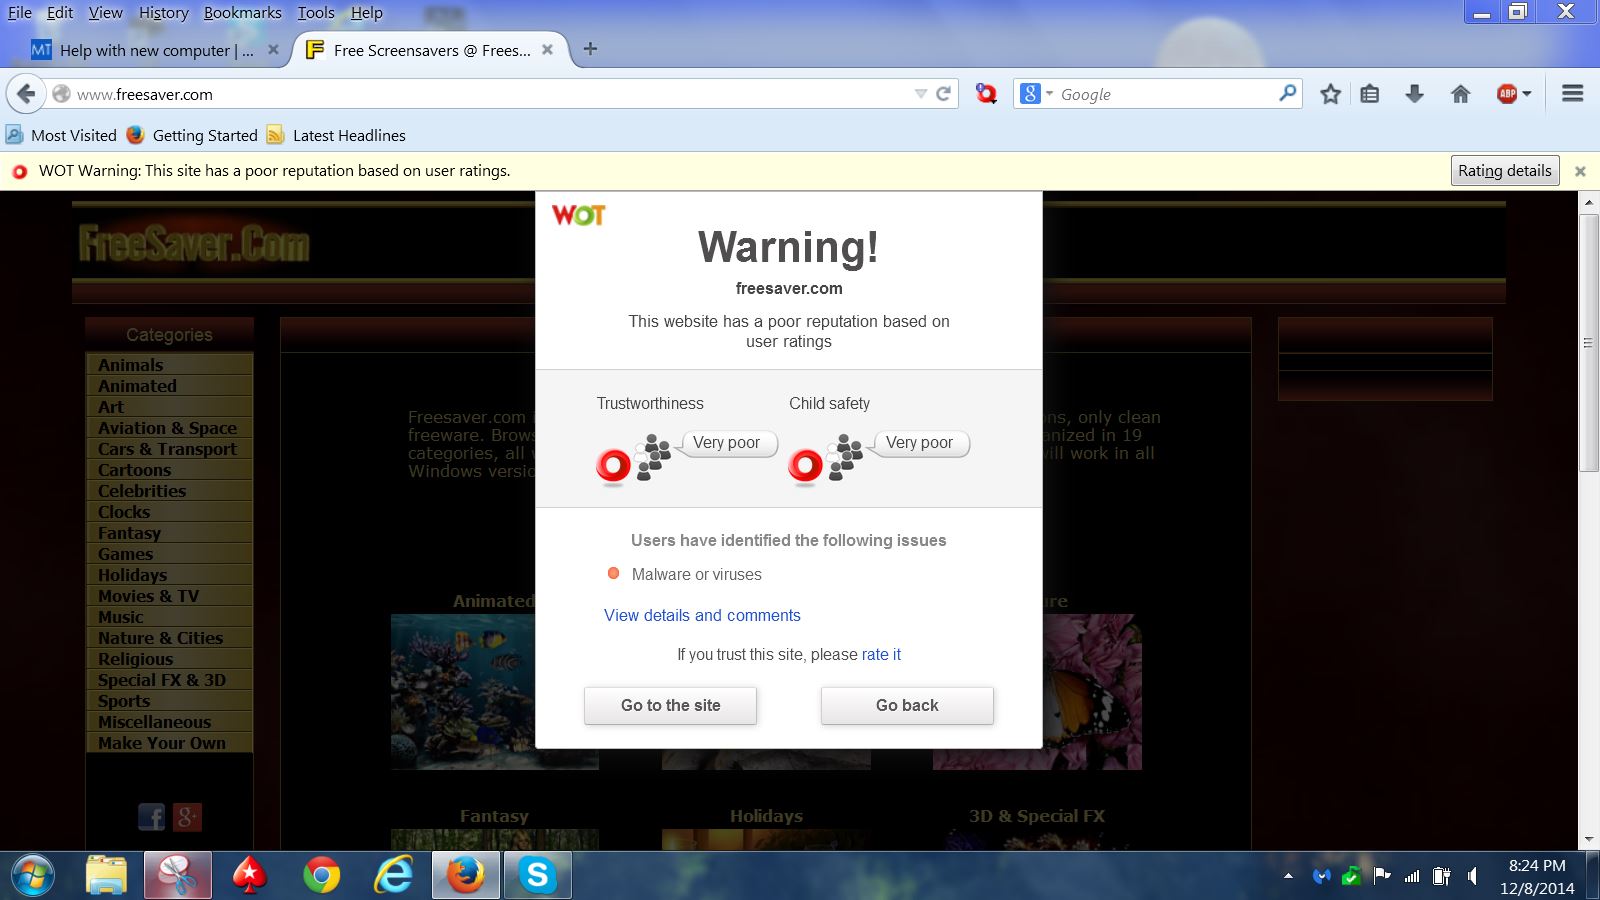Viewport: 1600px width, 900px height.
Task: Open the WOT rating icon beside the address bar
Action: pyautogui.click(x=986, y=94)
